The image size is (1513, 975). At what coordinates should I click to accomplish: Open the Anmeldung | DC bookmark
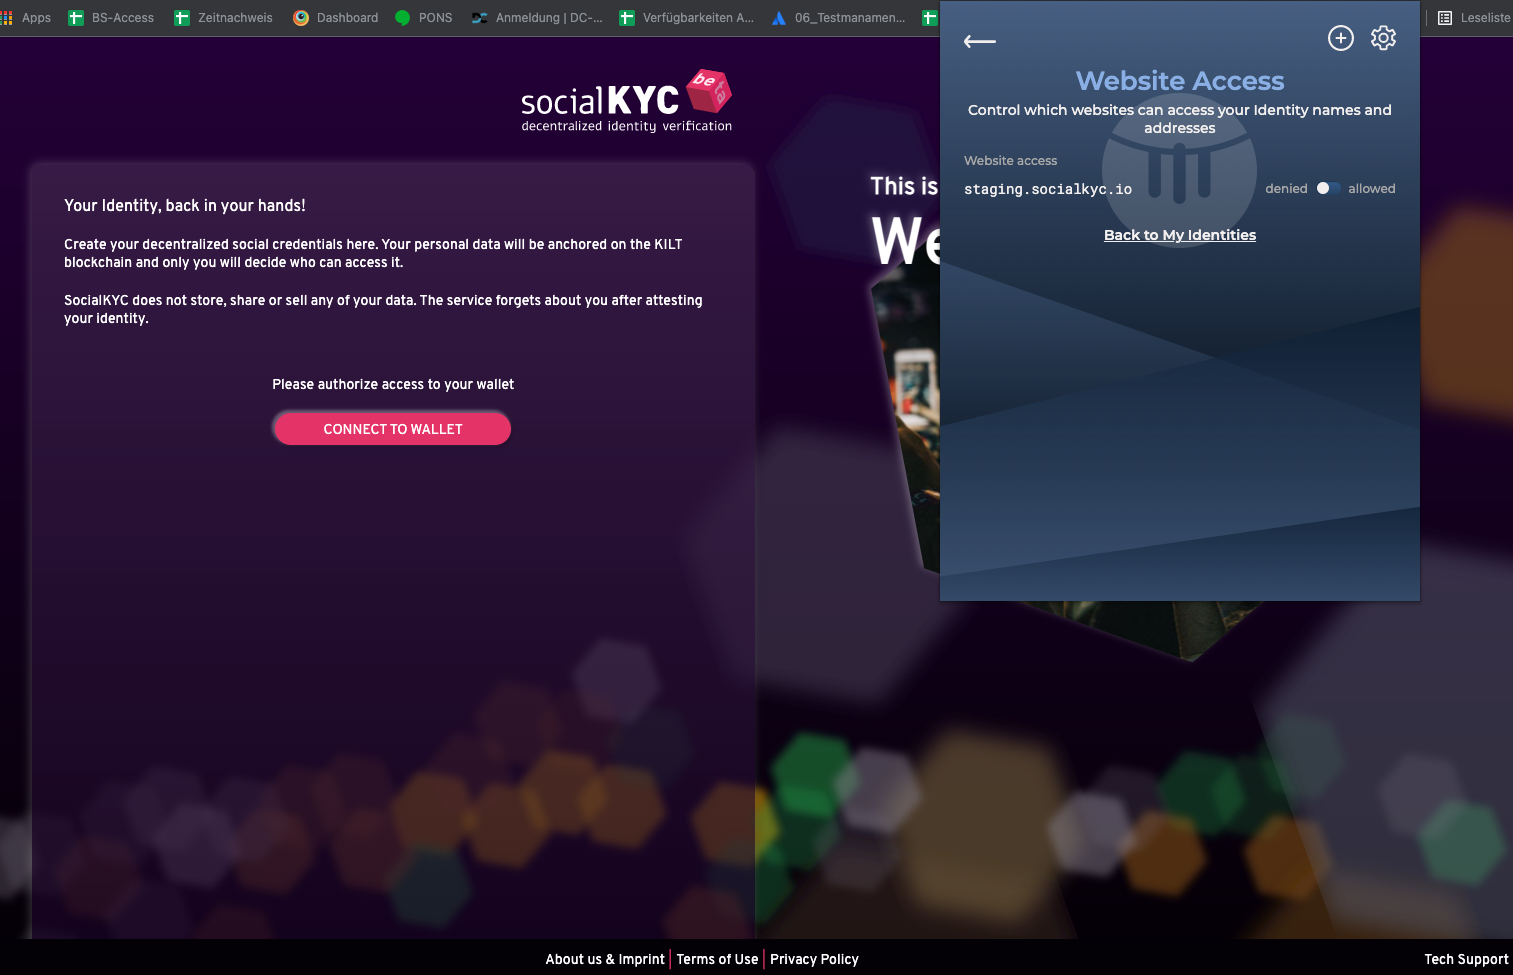537,18
